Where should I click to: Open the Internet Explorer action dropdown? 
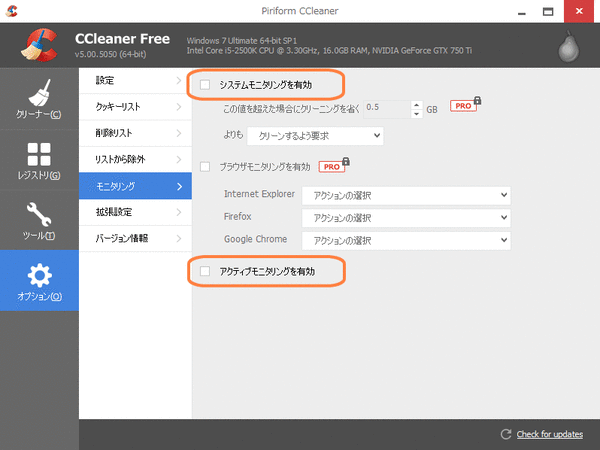point(406,196)
